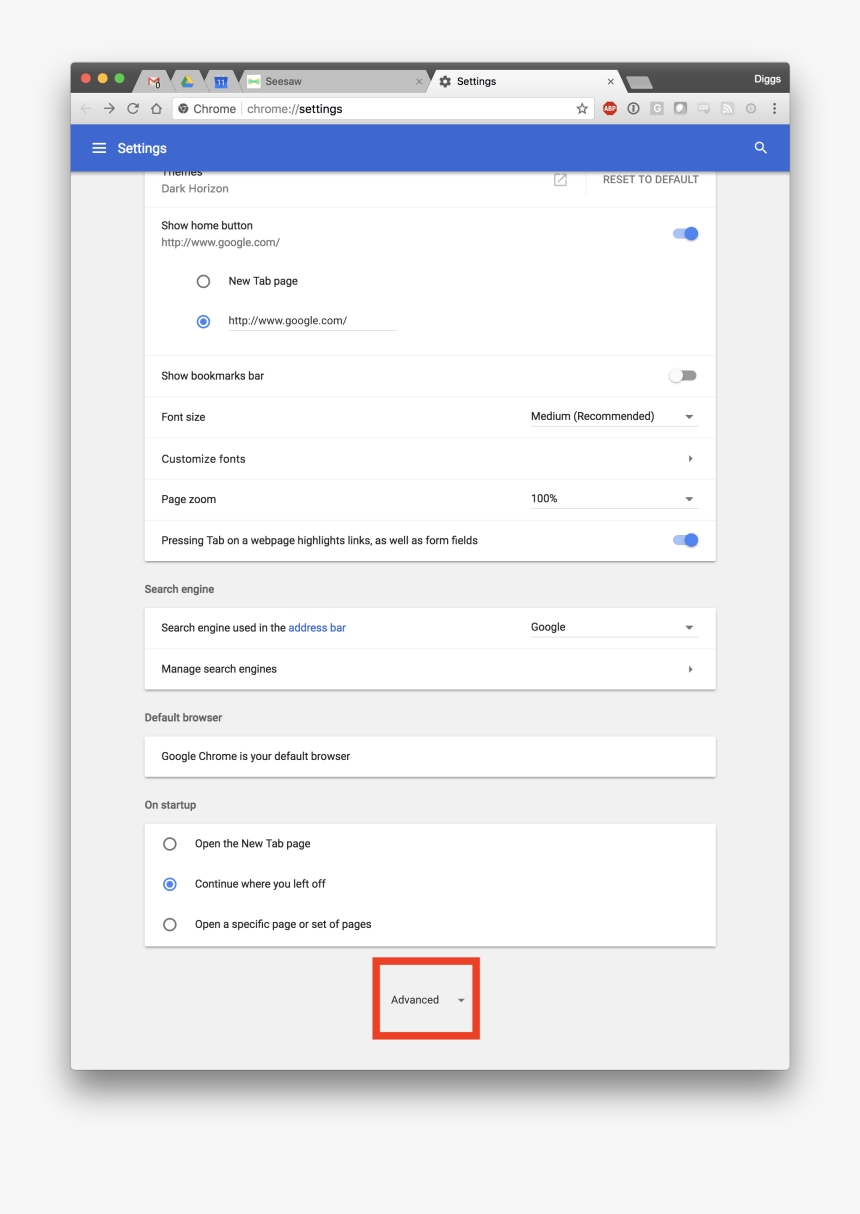Open the Adblock Plus extension
This screenshot has width=860, height=1214.
(610, 109)
